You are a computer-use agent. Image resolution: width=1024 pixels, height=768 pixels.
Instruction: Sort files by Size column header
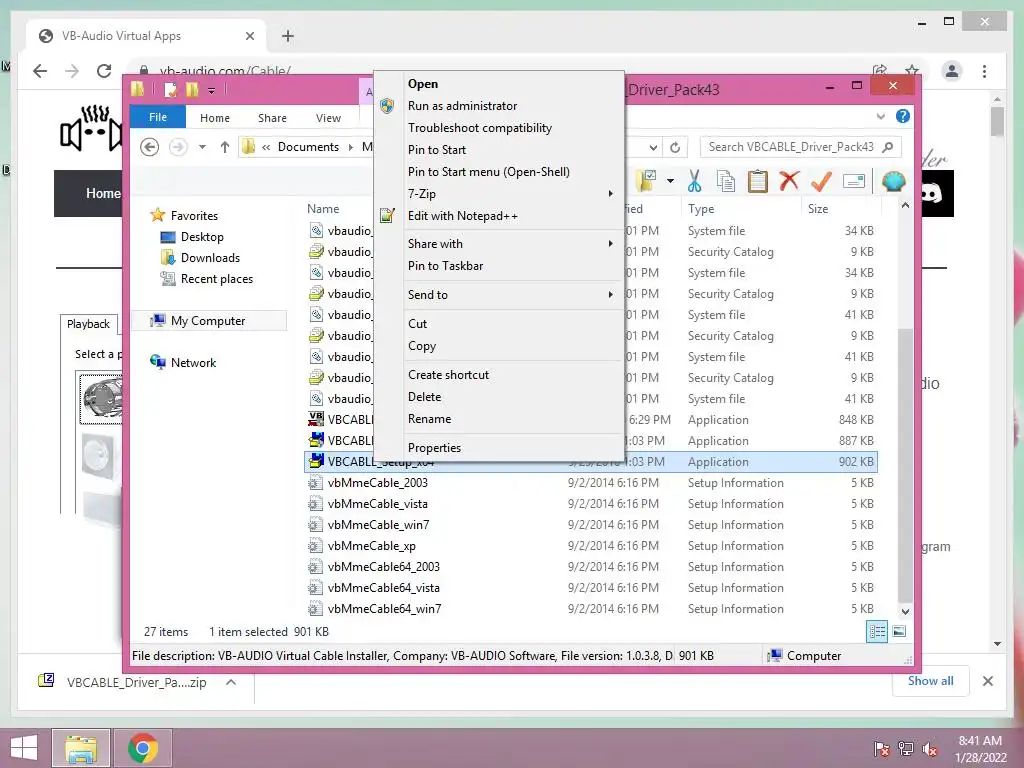(x=840, y=209)
